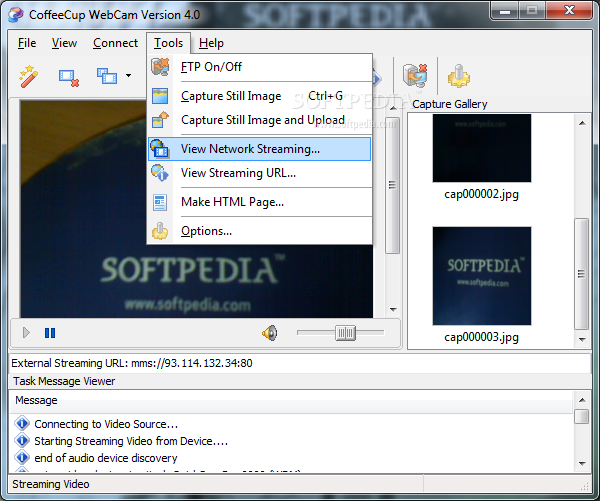Image resolution: width=600 pixels, height=501 pixels.
Task: Click the disconnect video source toolbar icon
Action: (69, 78)
